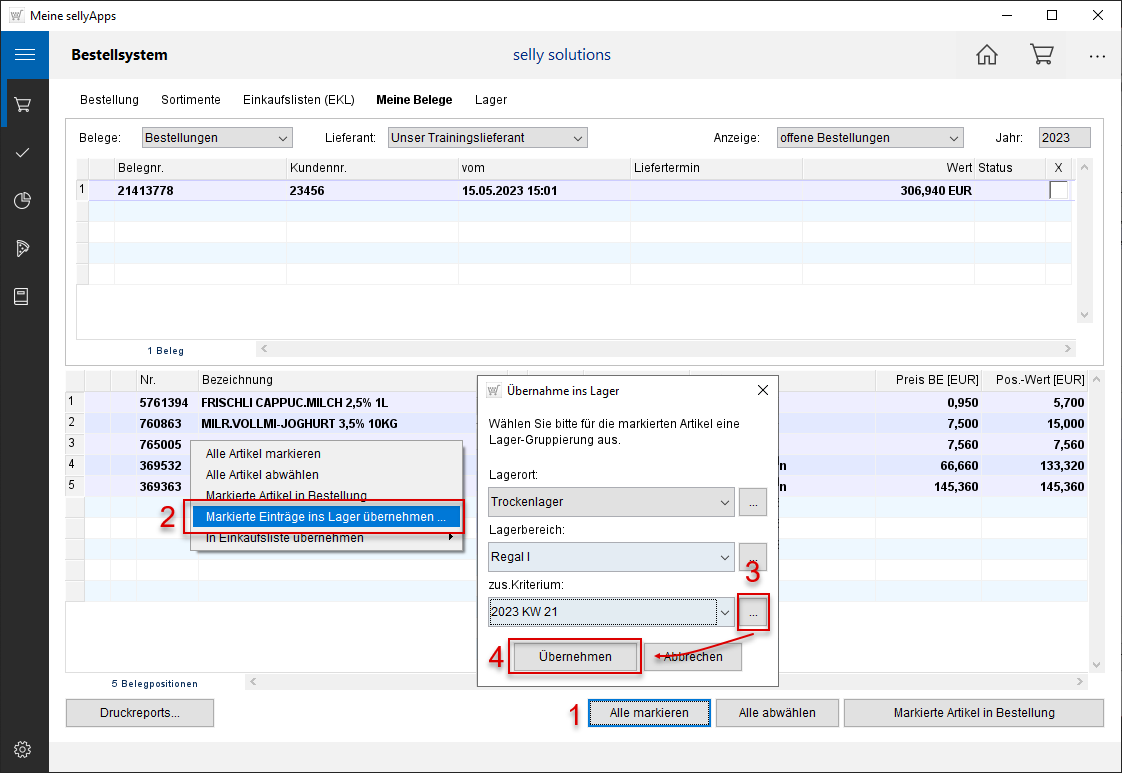
Task: Select the checkmark icon in sidebar
Action: [23, 152]
